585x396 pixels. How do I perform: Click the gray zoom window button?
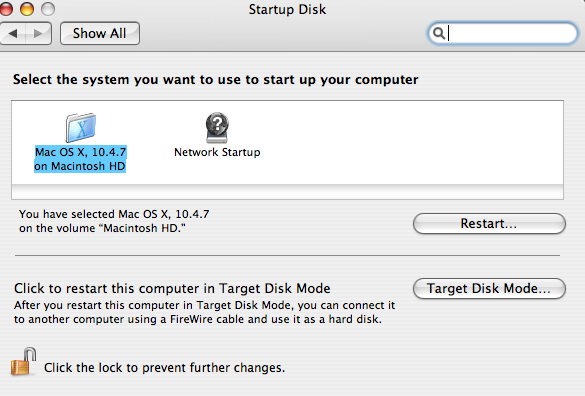48,9
